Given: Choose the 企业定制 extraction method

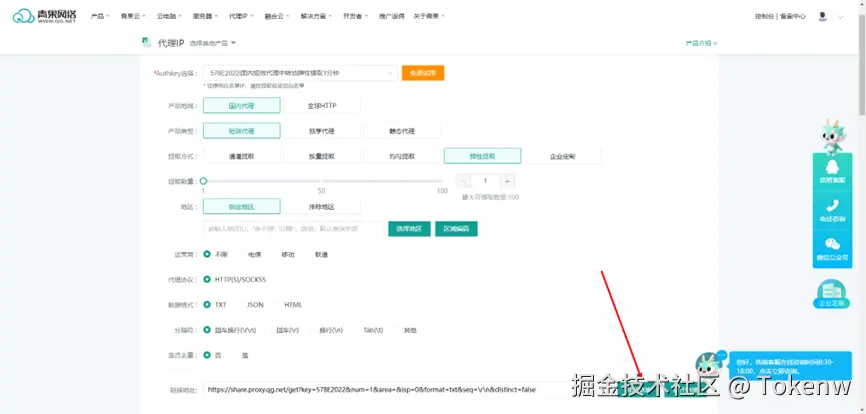Looking at the screenshot, I should [563, 156].
